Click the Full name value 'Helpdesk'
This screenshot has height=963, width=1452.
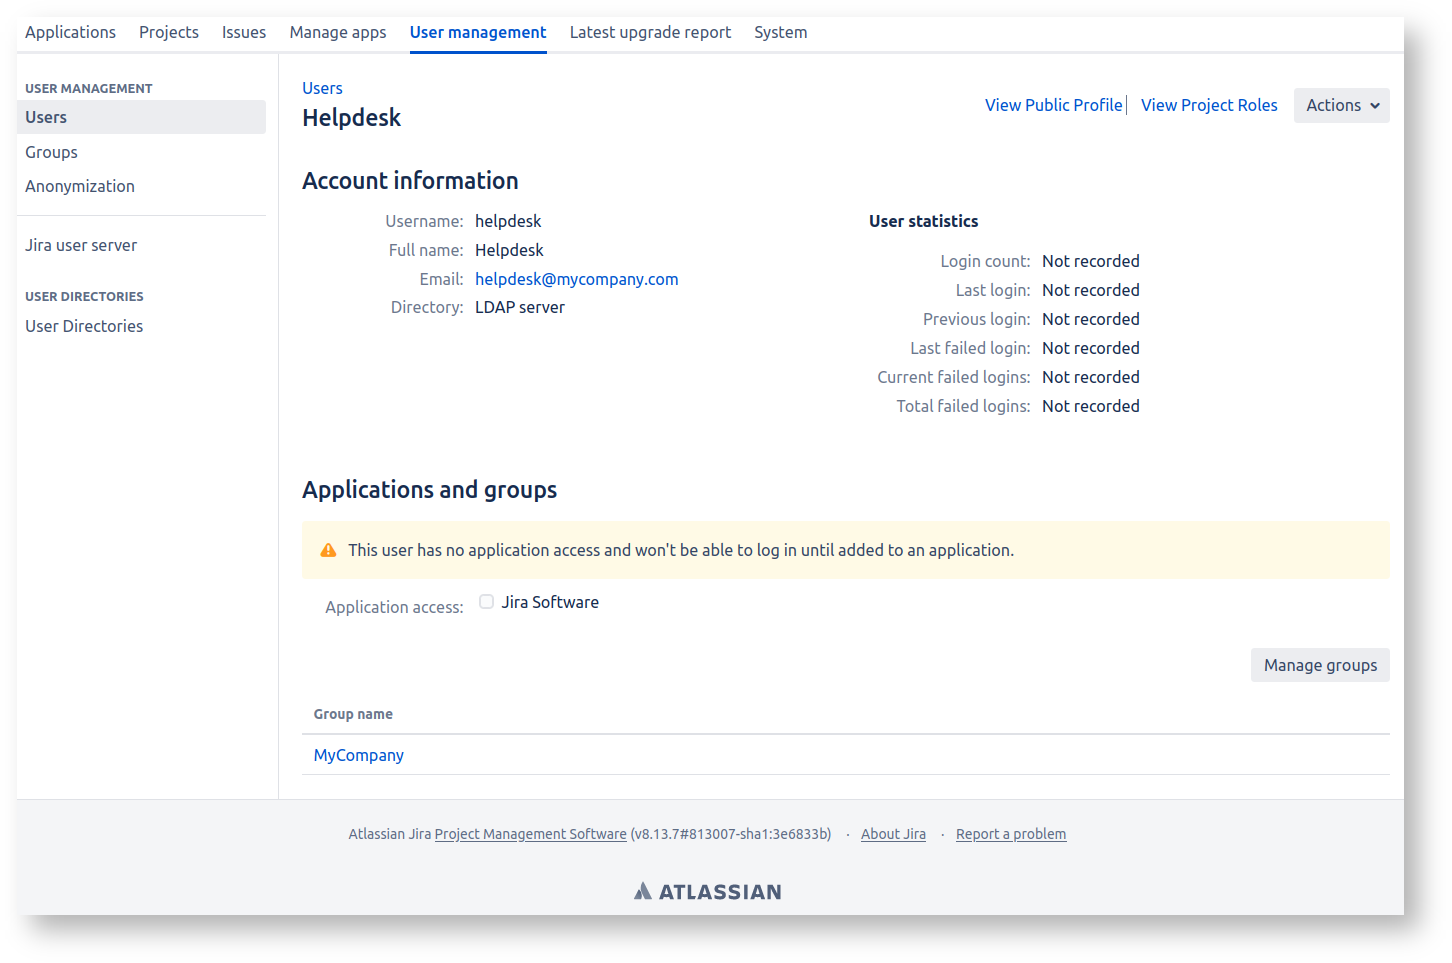tap(509, 250)
